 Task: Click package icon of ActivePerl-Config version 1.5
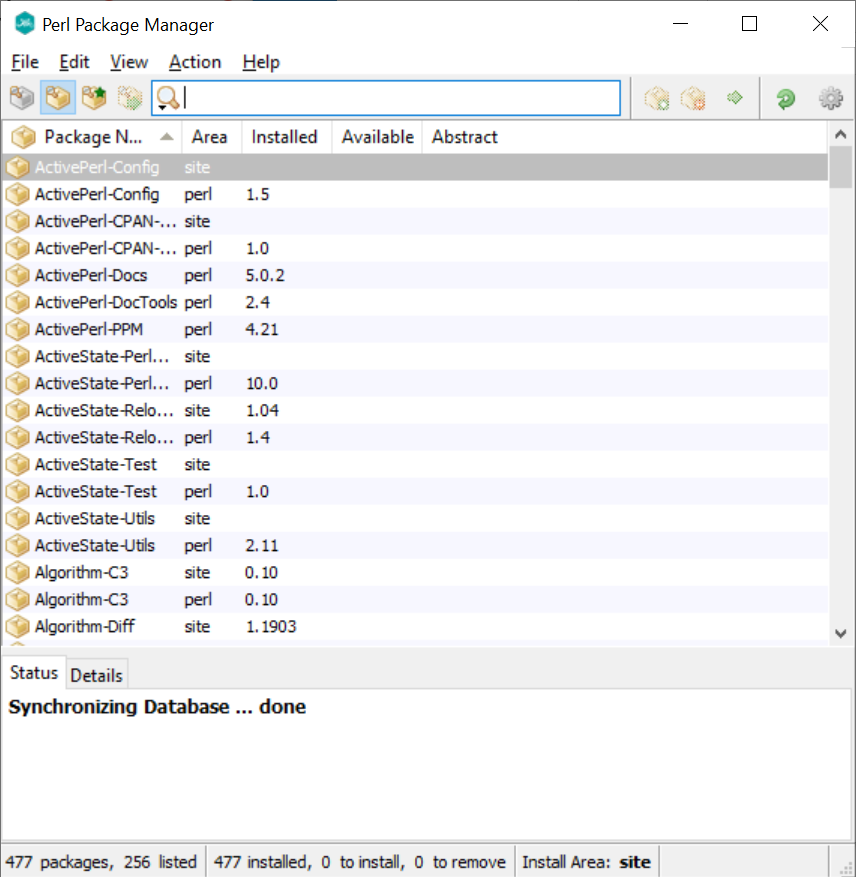tap(17, 194)
